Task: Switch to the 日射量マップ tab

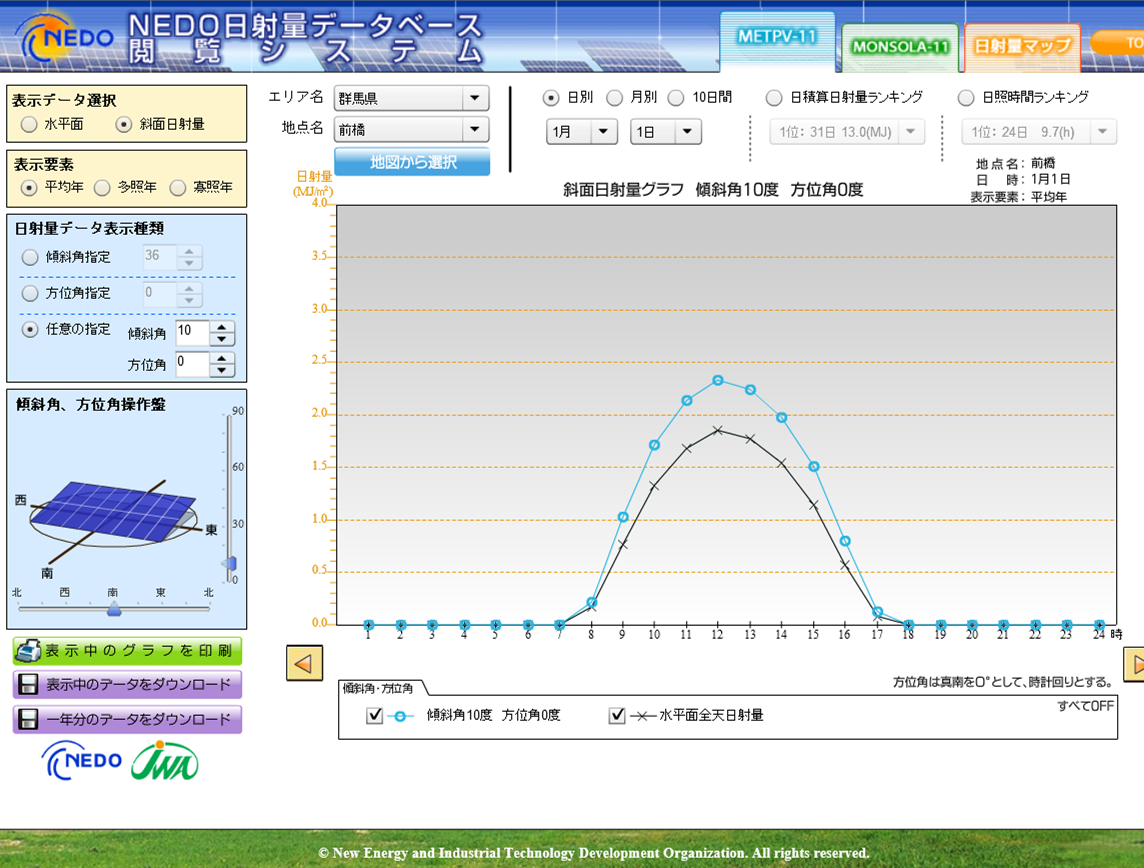Action: 1022,47
